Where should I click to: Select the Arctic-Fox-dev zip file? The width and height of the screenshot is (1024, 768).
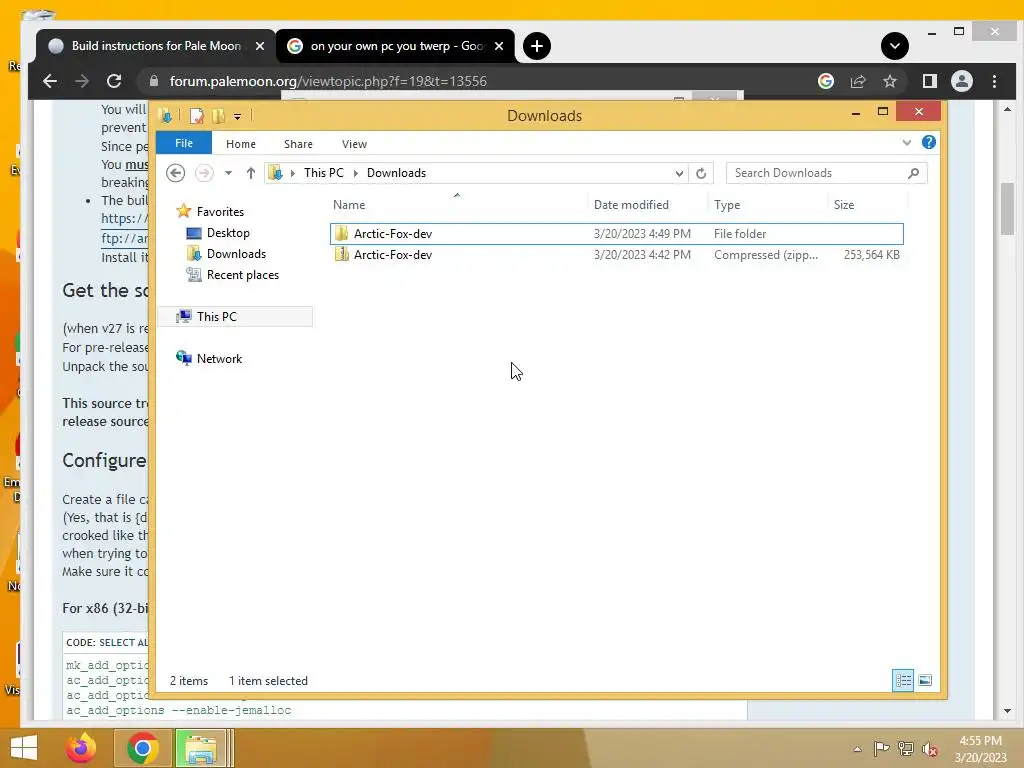[616, 255]
